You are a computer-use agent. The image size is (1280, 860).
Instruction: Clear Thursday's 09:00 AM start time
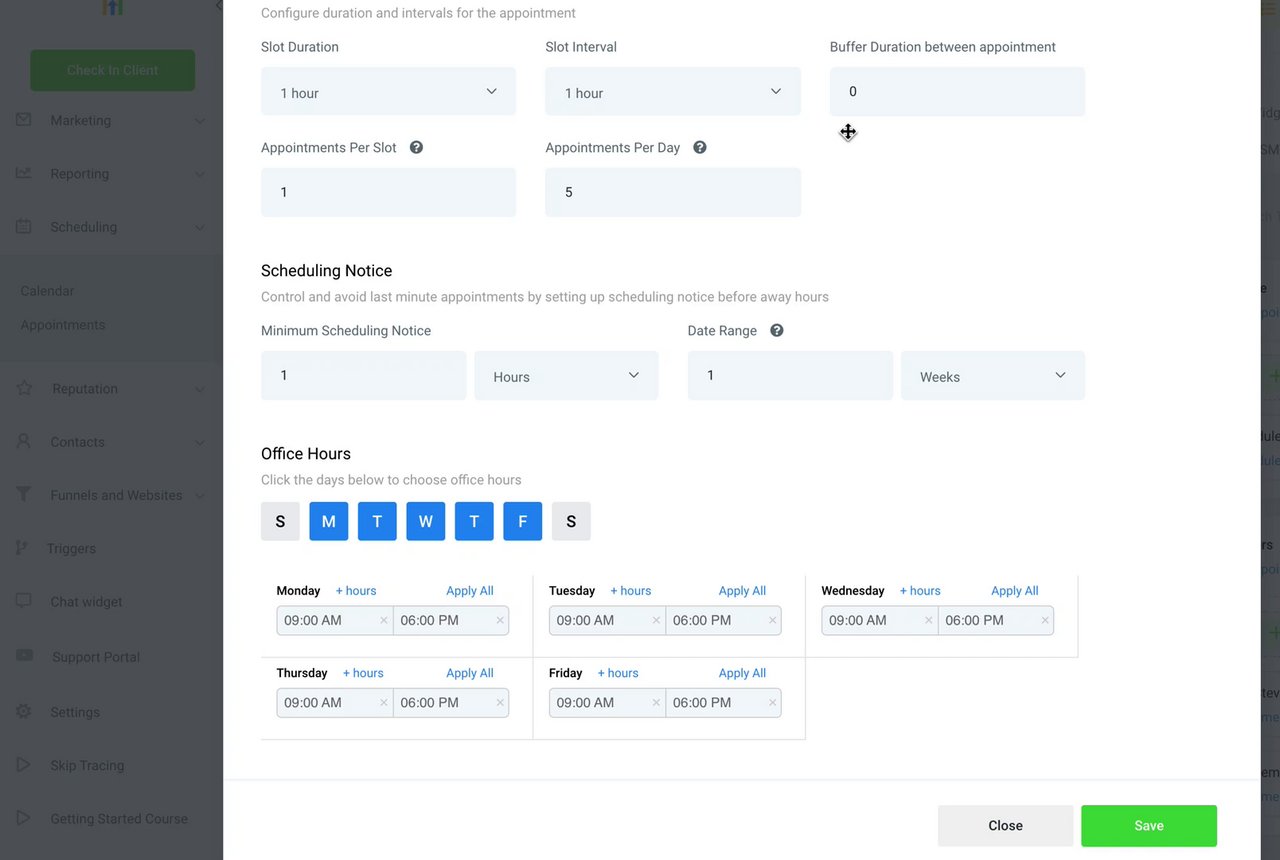[384, 703]
